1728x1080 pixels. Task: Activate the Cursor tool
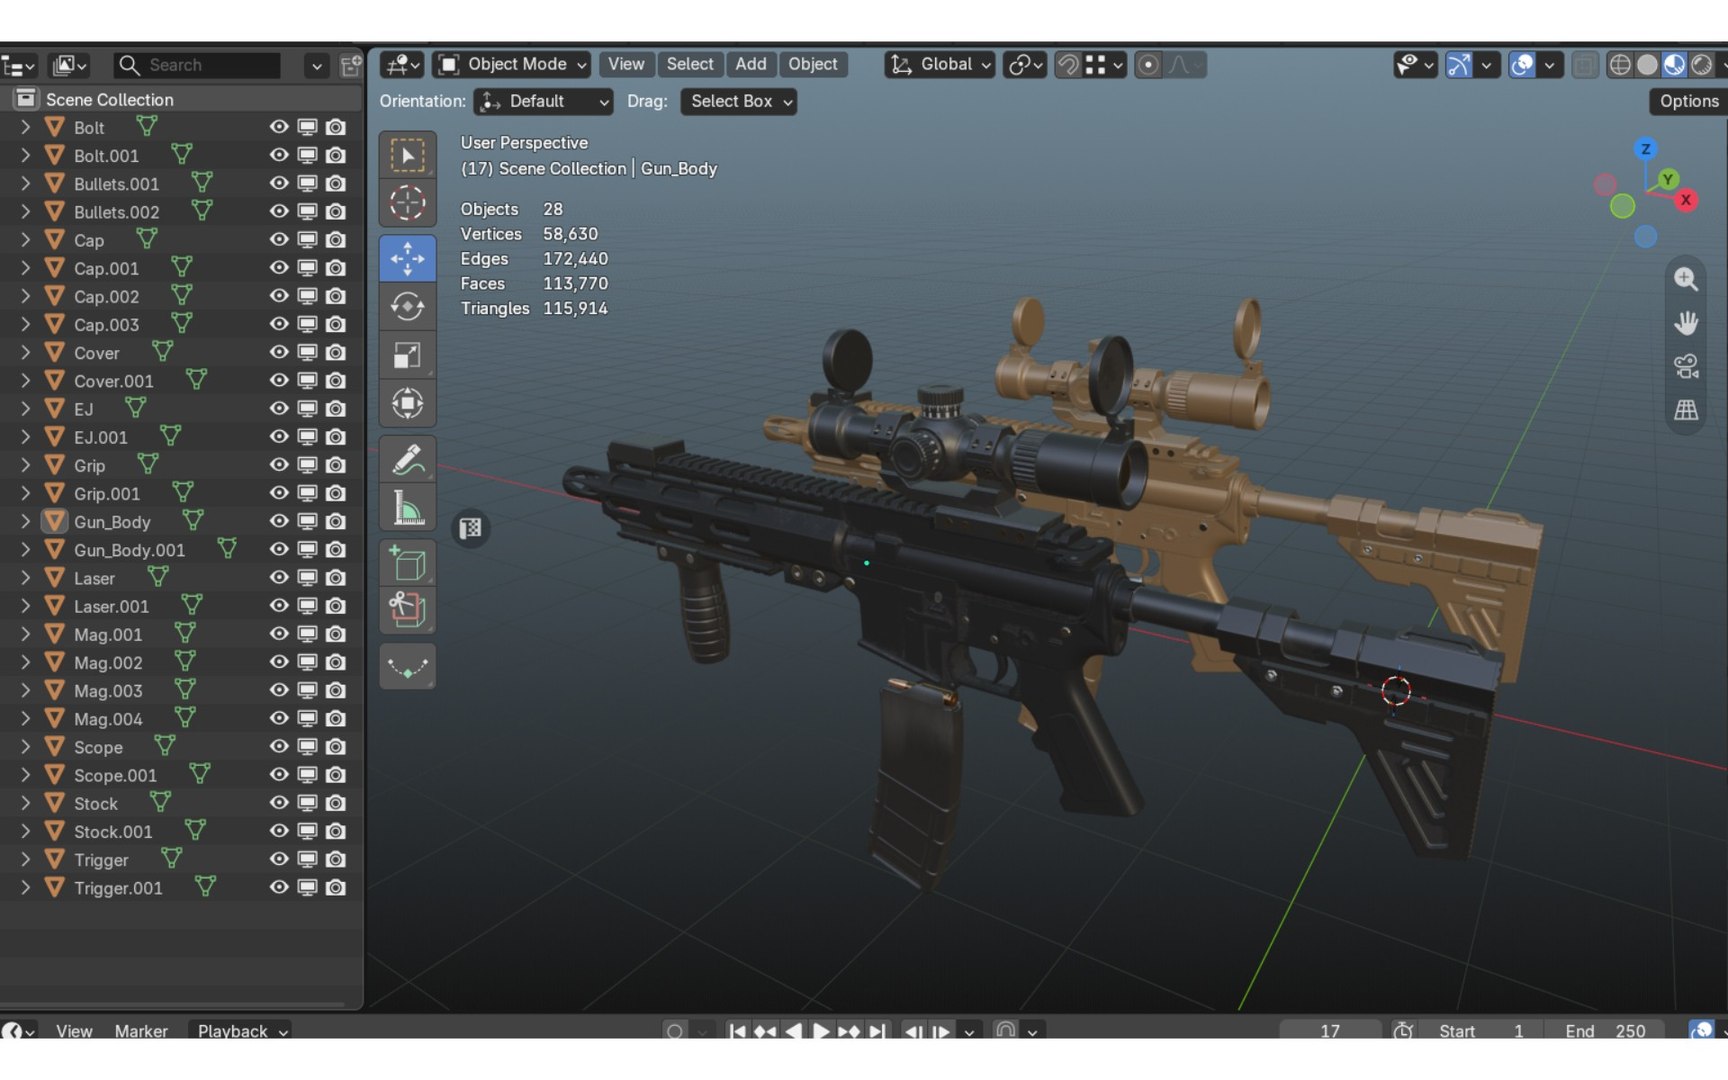click(x=407, y=203)
